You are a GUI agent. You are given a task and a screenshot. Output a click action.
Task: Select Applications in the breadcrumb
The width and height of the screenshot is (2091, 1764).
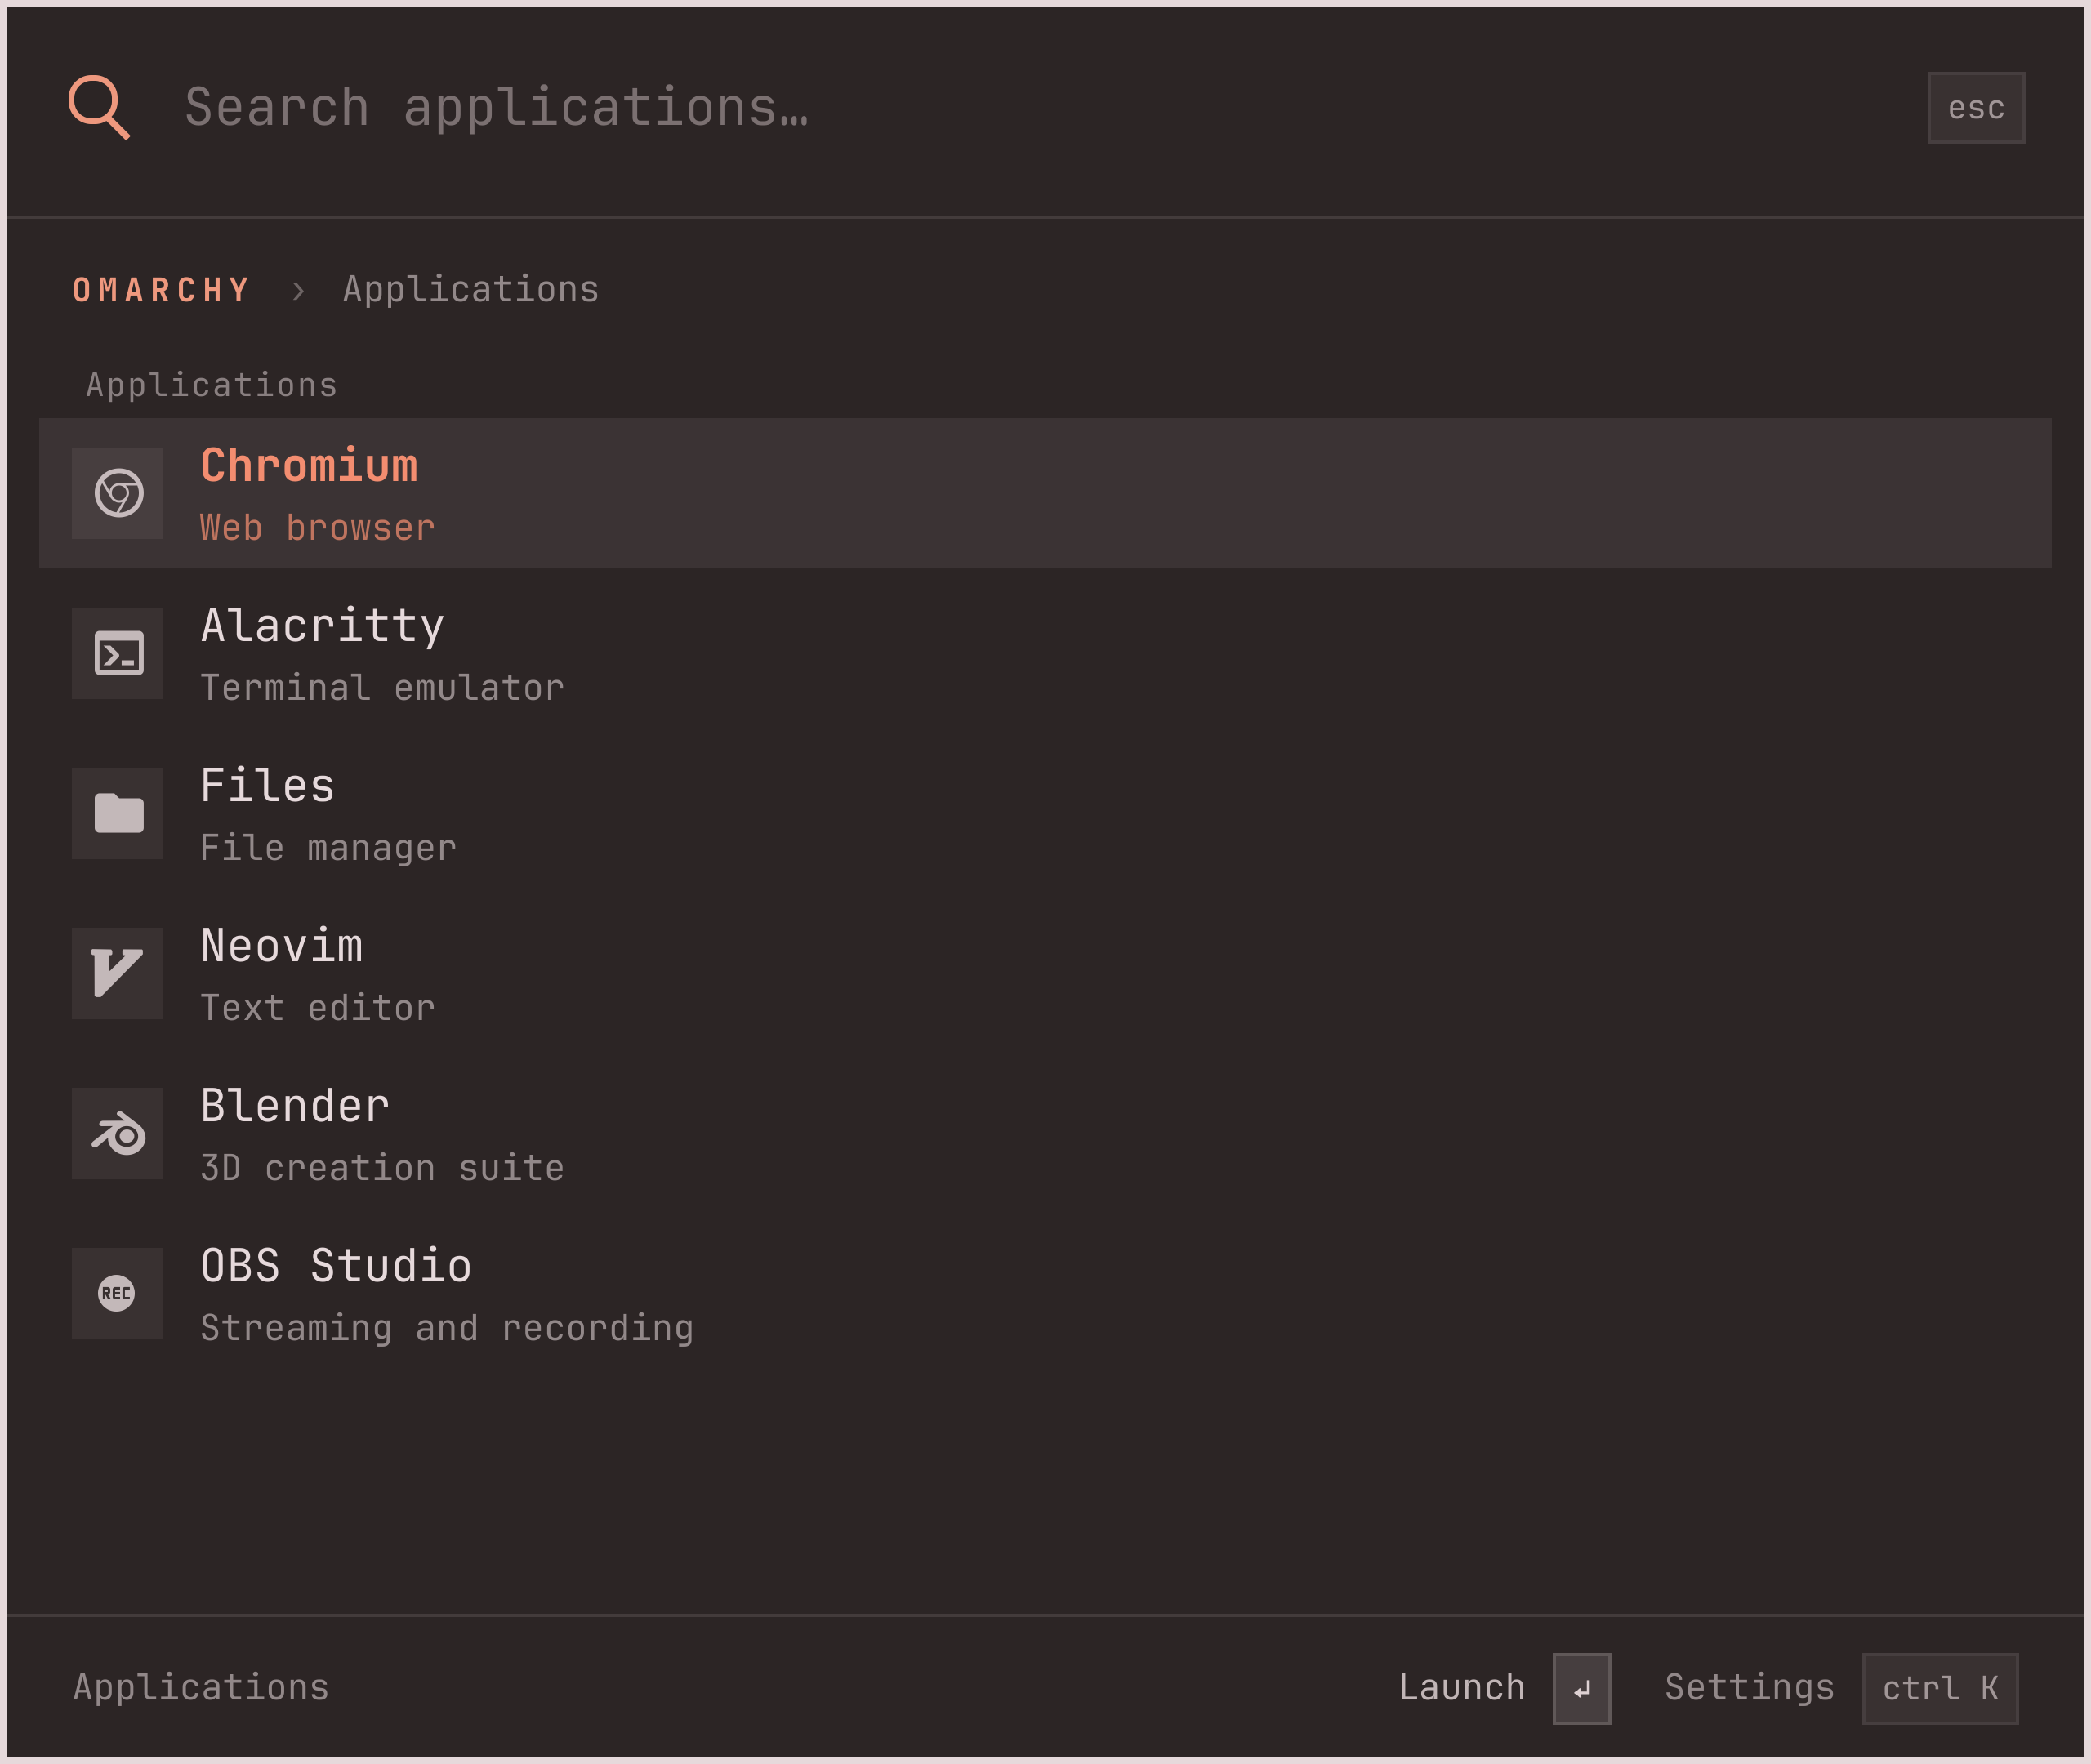[471, 290]
